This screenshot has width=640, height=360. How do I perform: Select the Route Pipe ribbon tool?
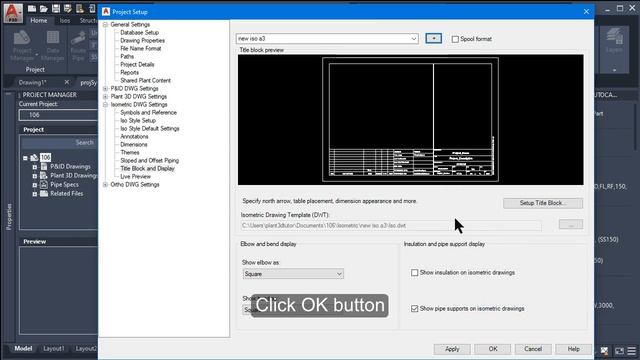click(x=78, y=46)
